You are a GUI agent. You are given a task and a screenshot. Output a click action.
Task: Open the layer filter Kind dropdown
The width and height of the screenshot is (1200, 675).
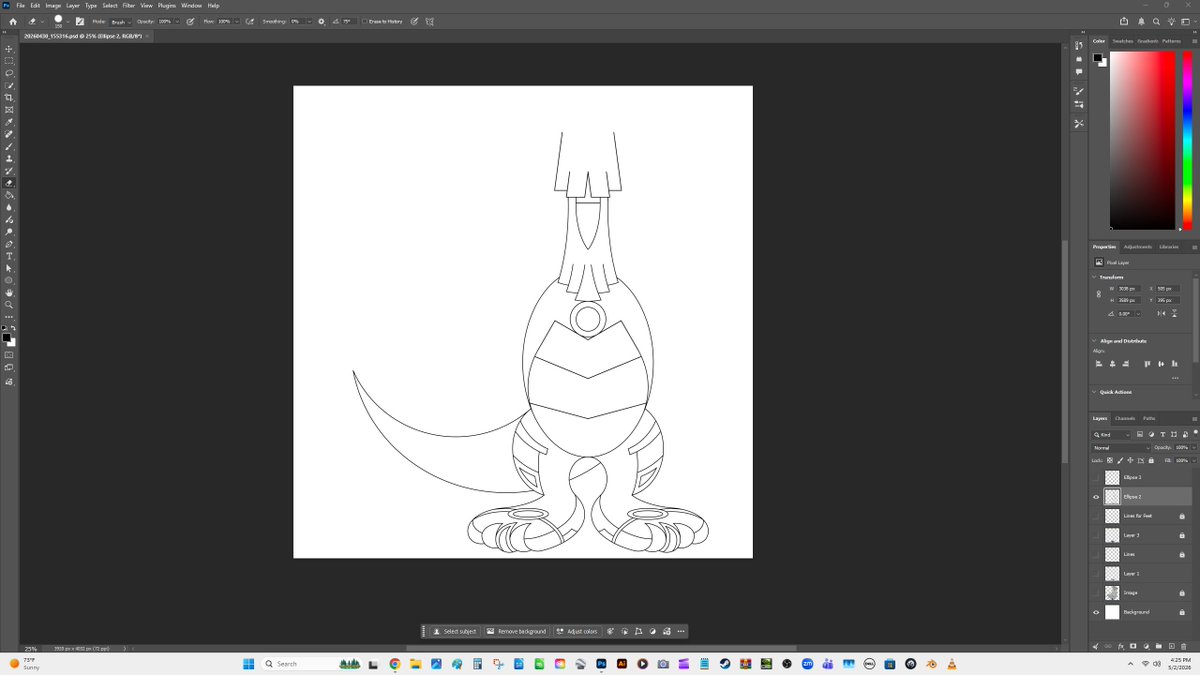tap(1111, 435)
